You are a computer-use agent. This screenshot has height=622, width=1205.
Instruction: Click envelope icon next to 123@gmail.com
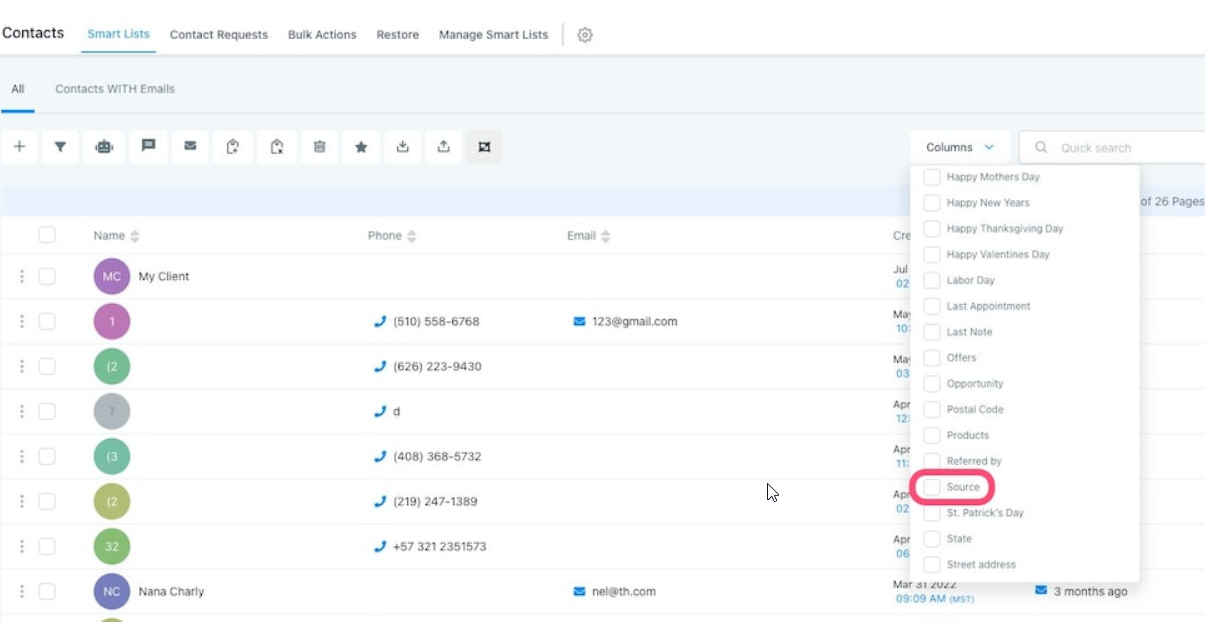point(579,321)
